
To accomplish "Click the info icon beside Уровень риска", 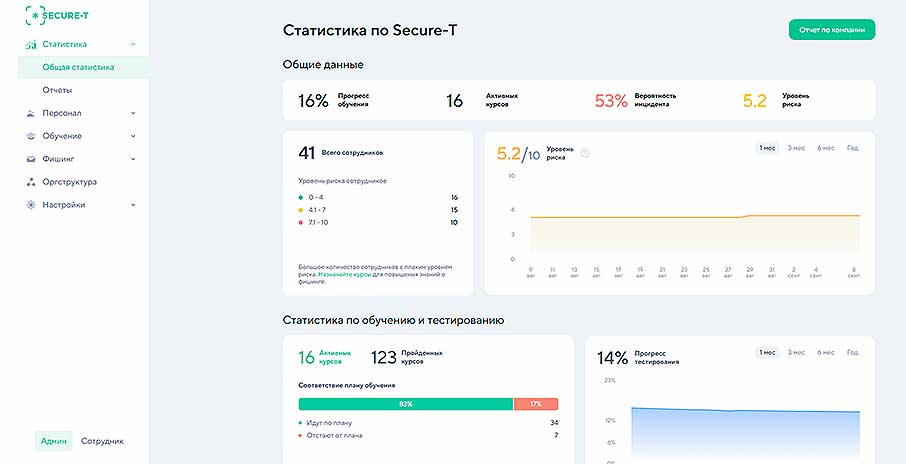I will tap(585, 153).
